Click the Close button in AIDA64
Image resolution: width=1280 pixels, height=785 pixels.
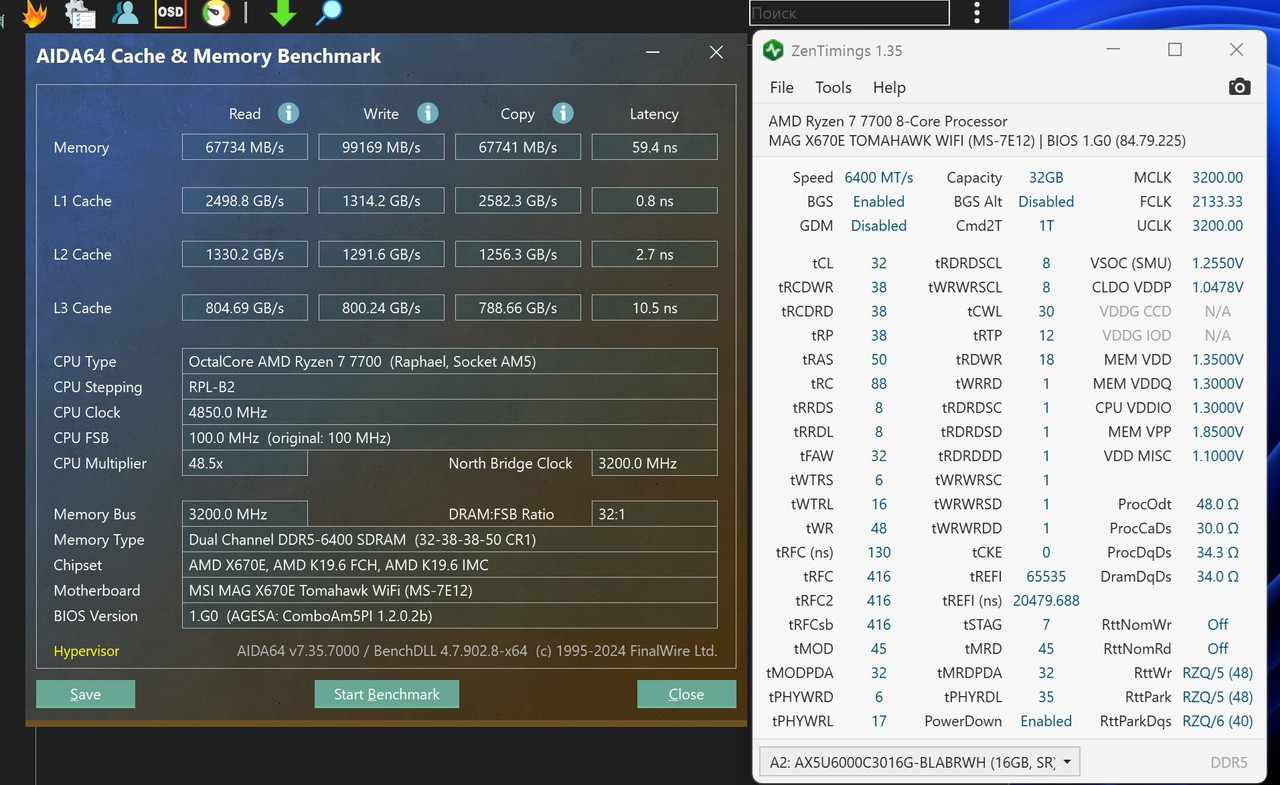pyautogui.click(x=686, y=694)
